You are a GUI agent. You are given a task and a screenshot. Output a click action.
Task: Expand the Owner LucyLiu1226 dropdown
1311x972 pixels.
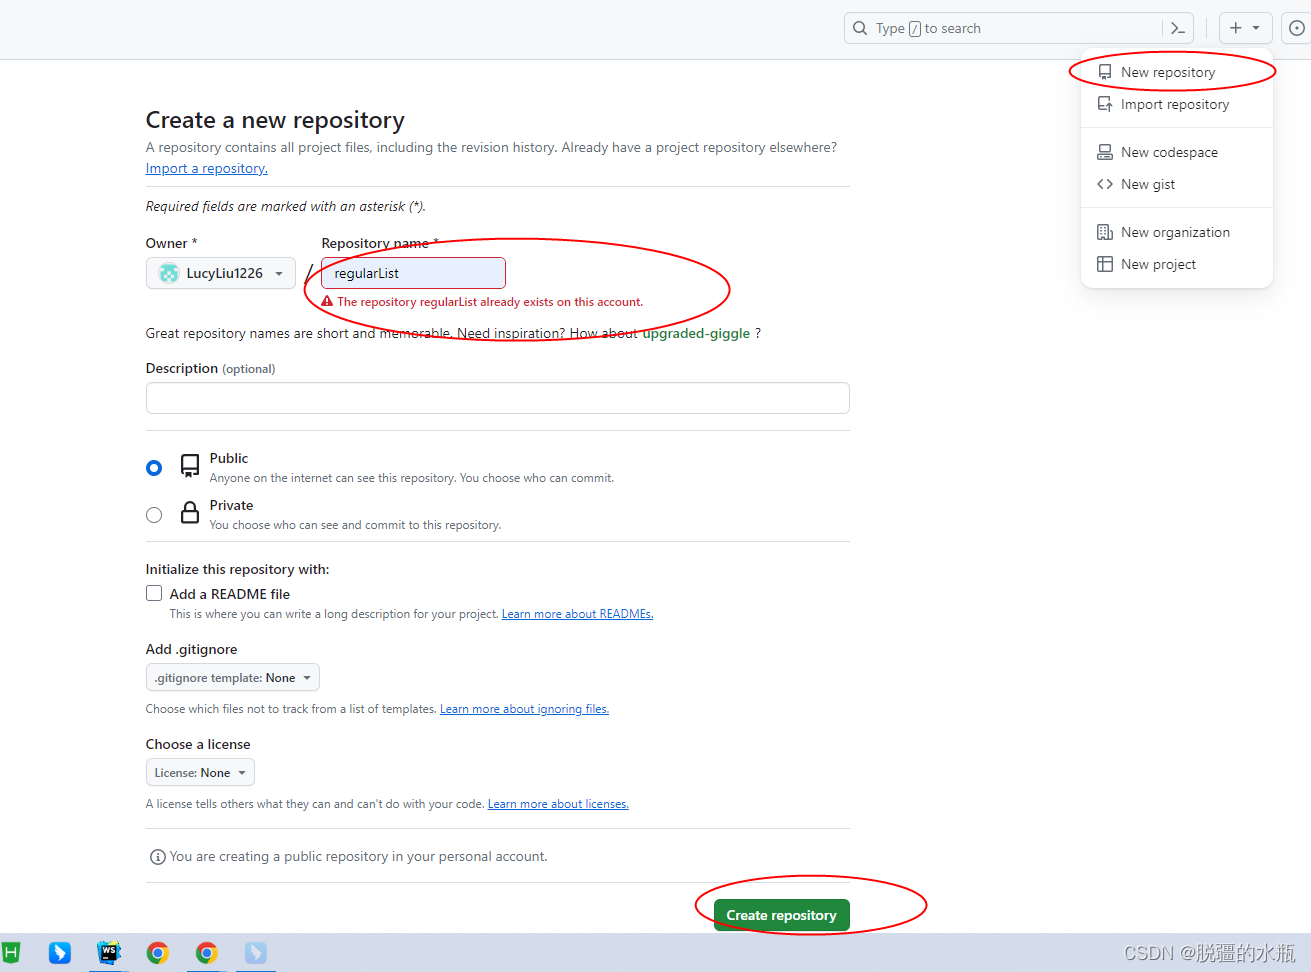pyautogui.click(x=221, y=273)
